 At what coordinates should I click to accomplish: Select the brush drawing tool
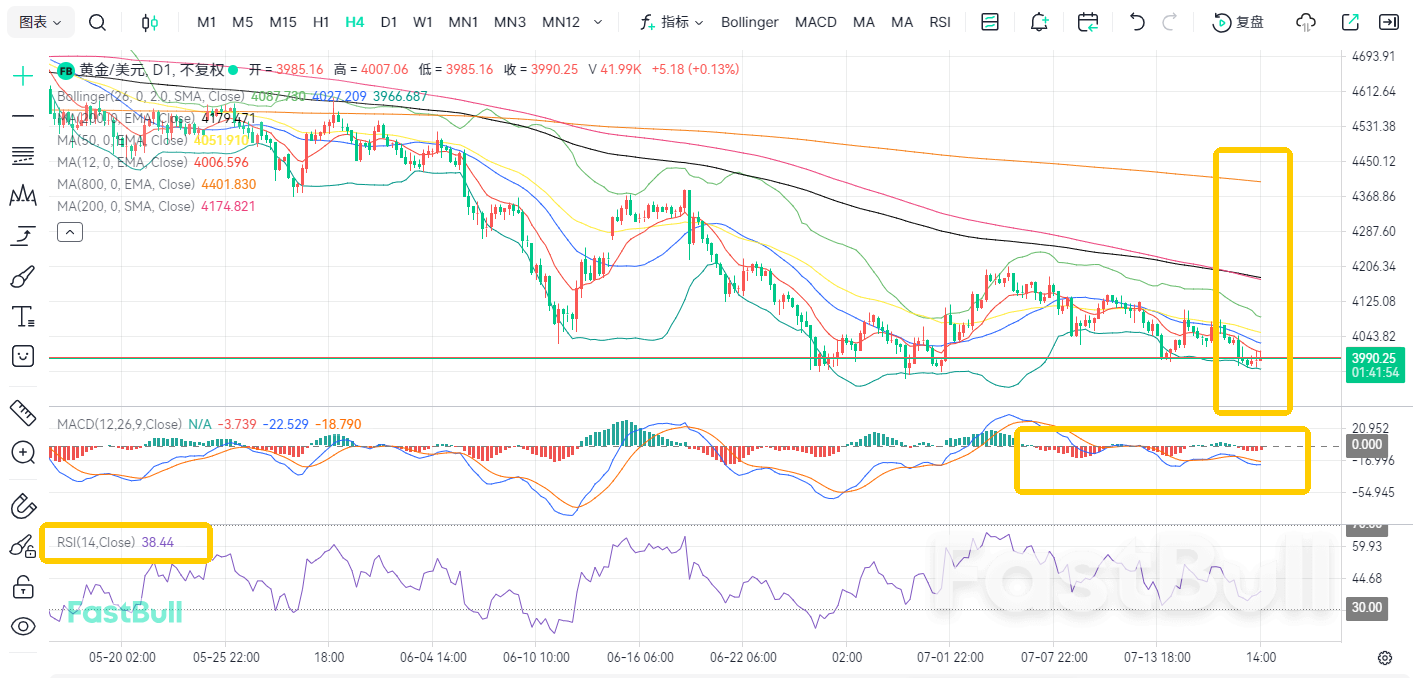[22, 277]
